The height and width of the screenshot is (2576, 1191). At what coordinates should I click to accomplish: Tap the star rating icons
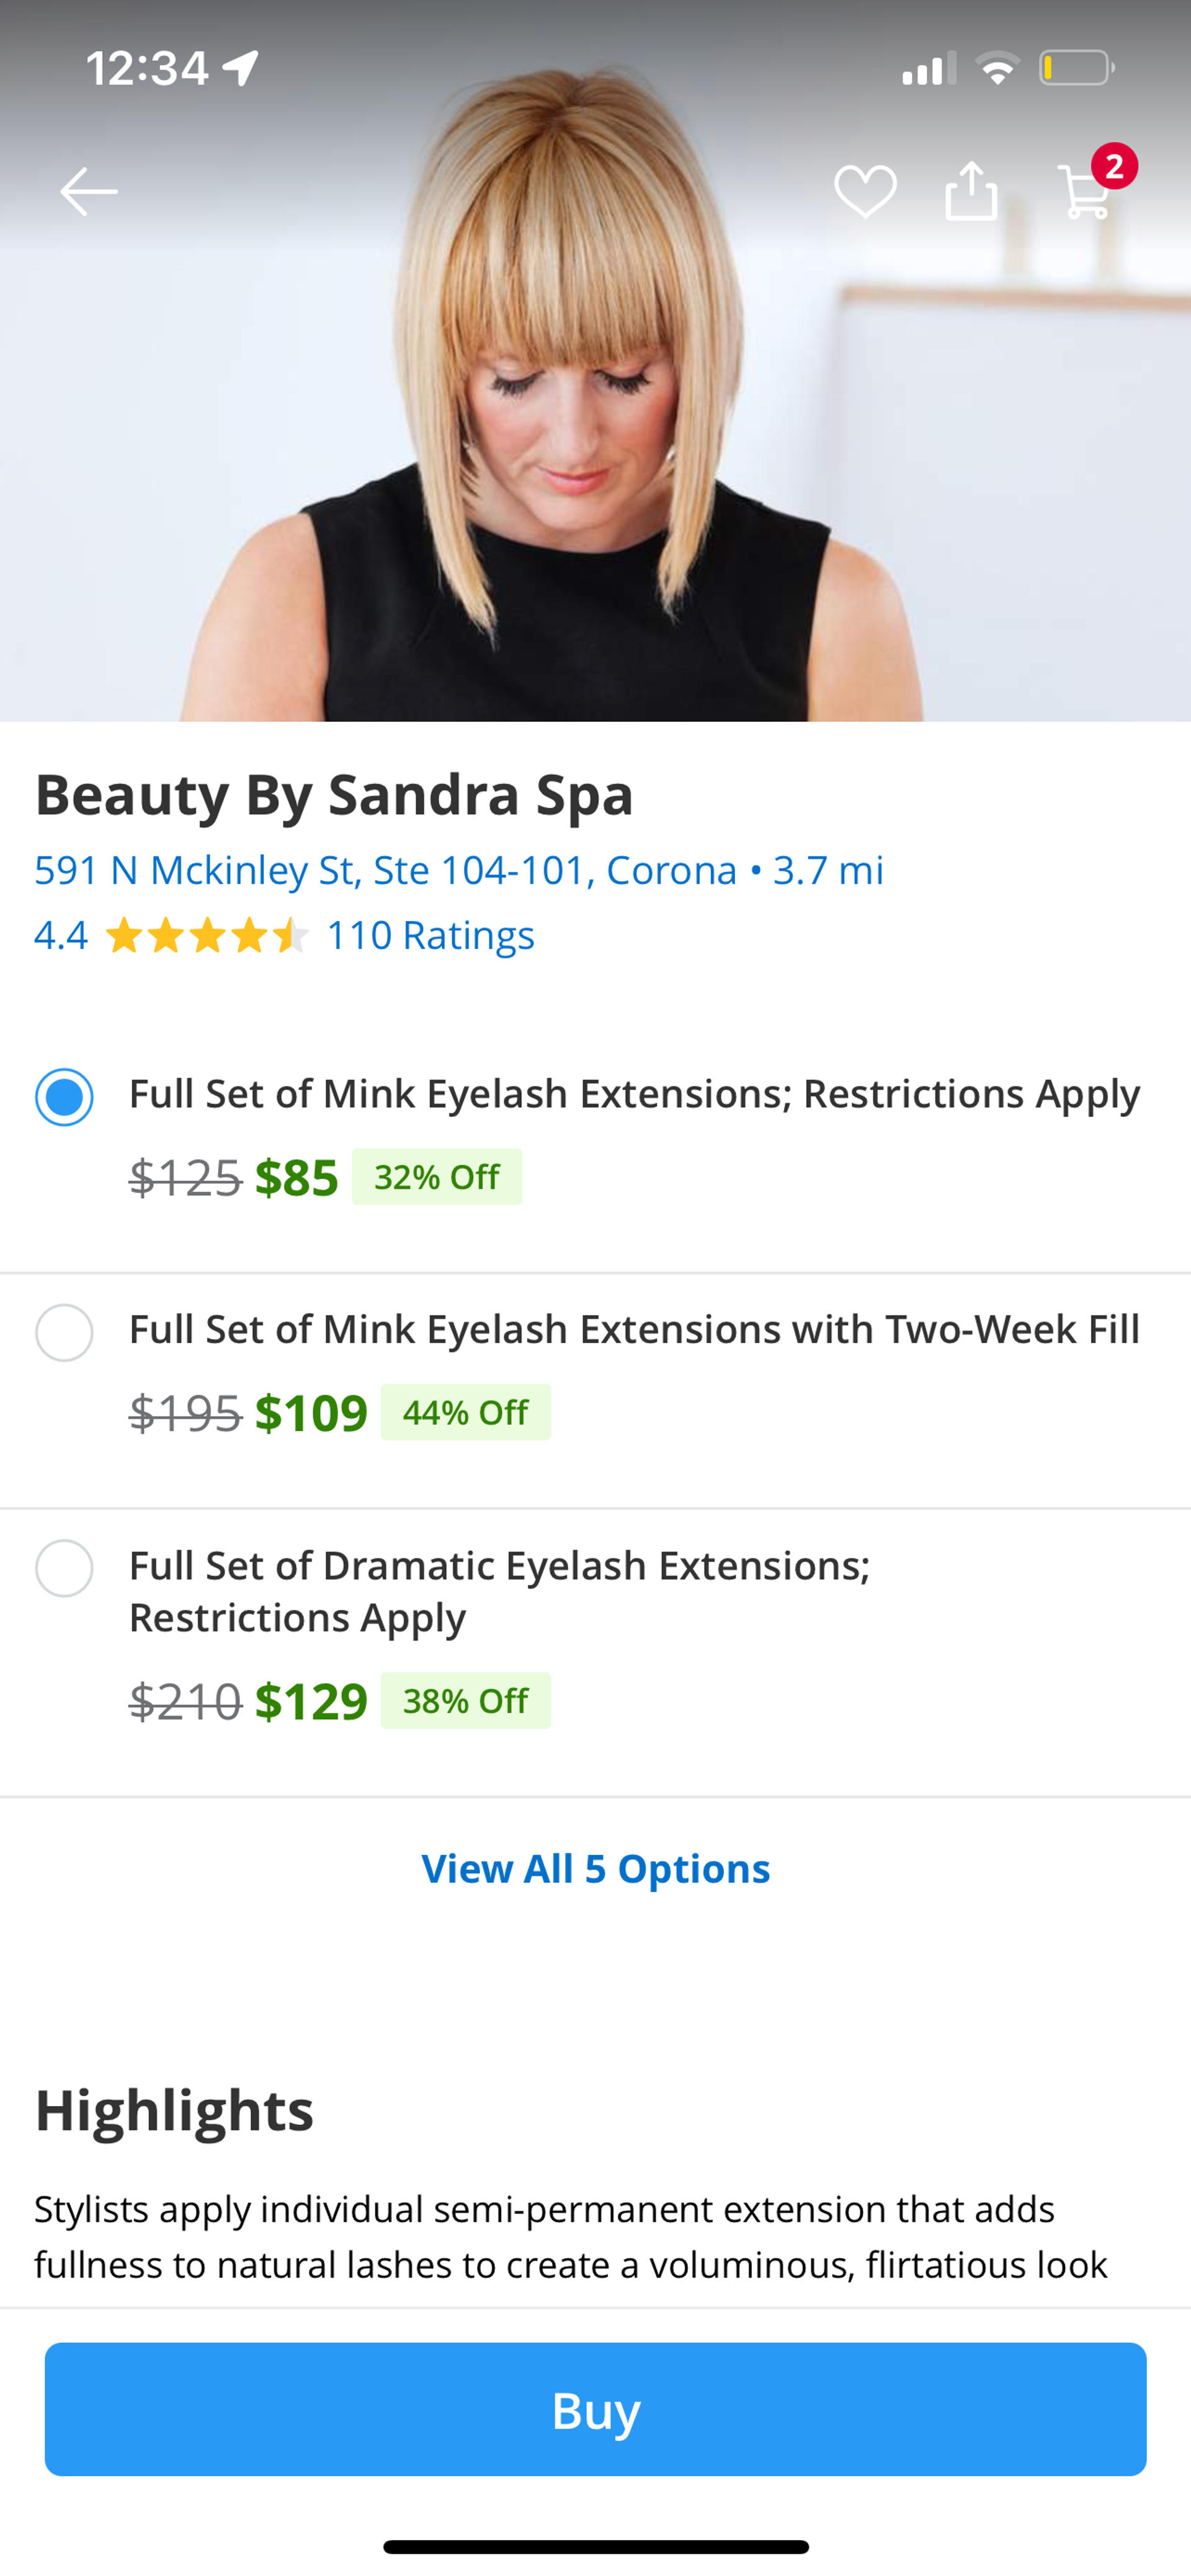pos(206,936)
